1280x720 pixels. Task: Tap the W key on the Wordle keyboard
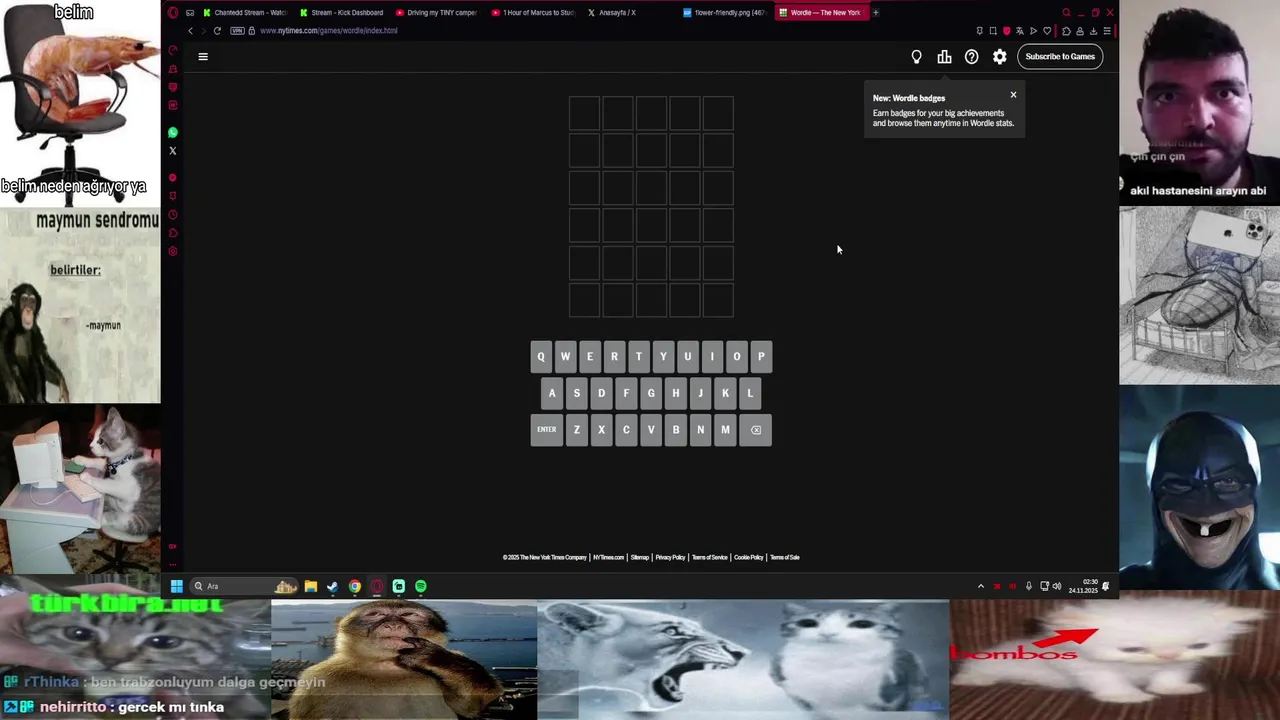[x=565, y=357]
